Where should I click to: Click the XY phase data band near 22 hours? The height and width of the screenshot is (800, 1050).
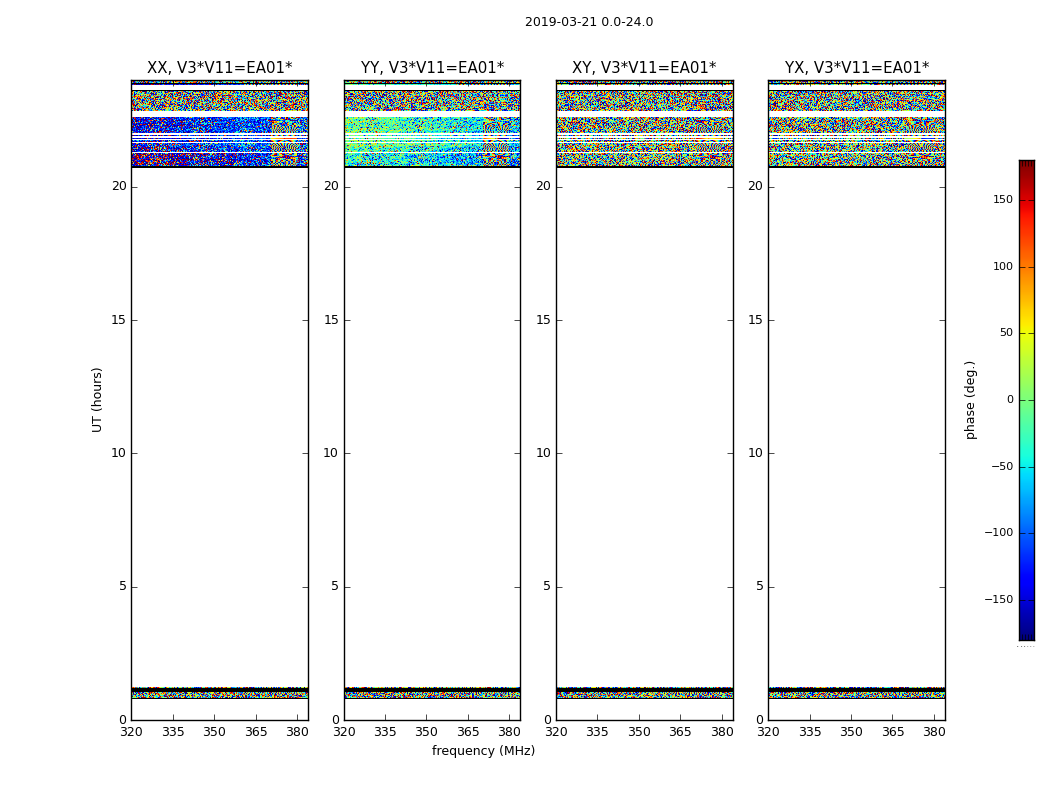click(645, 141)
